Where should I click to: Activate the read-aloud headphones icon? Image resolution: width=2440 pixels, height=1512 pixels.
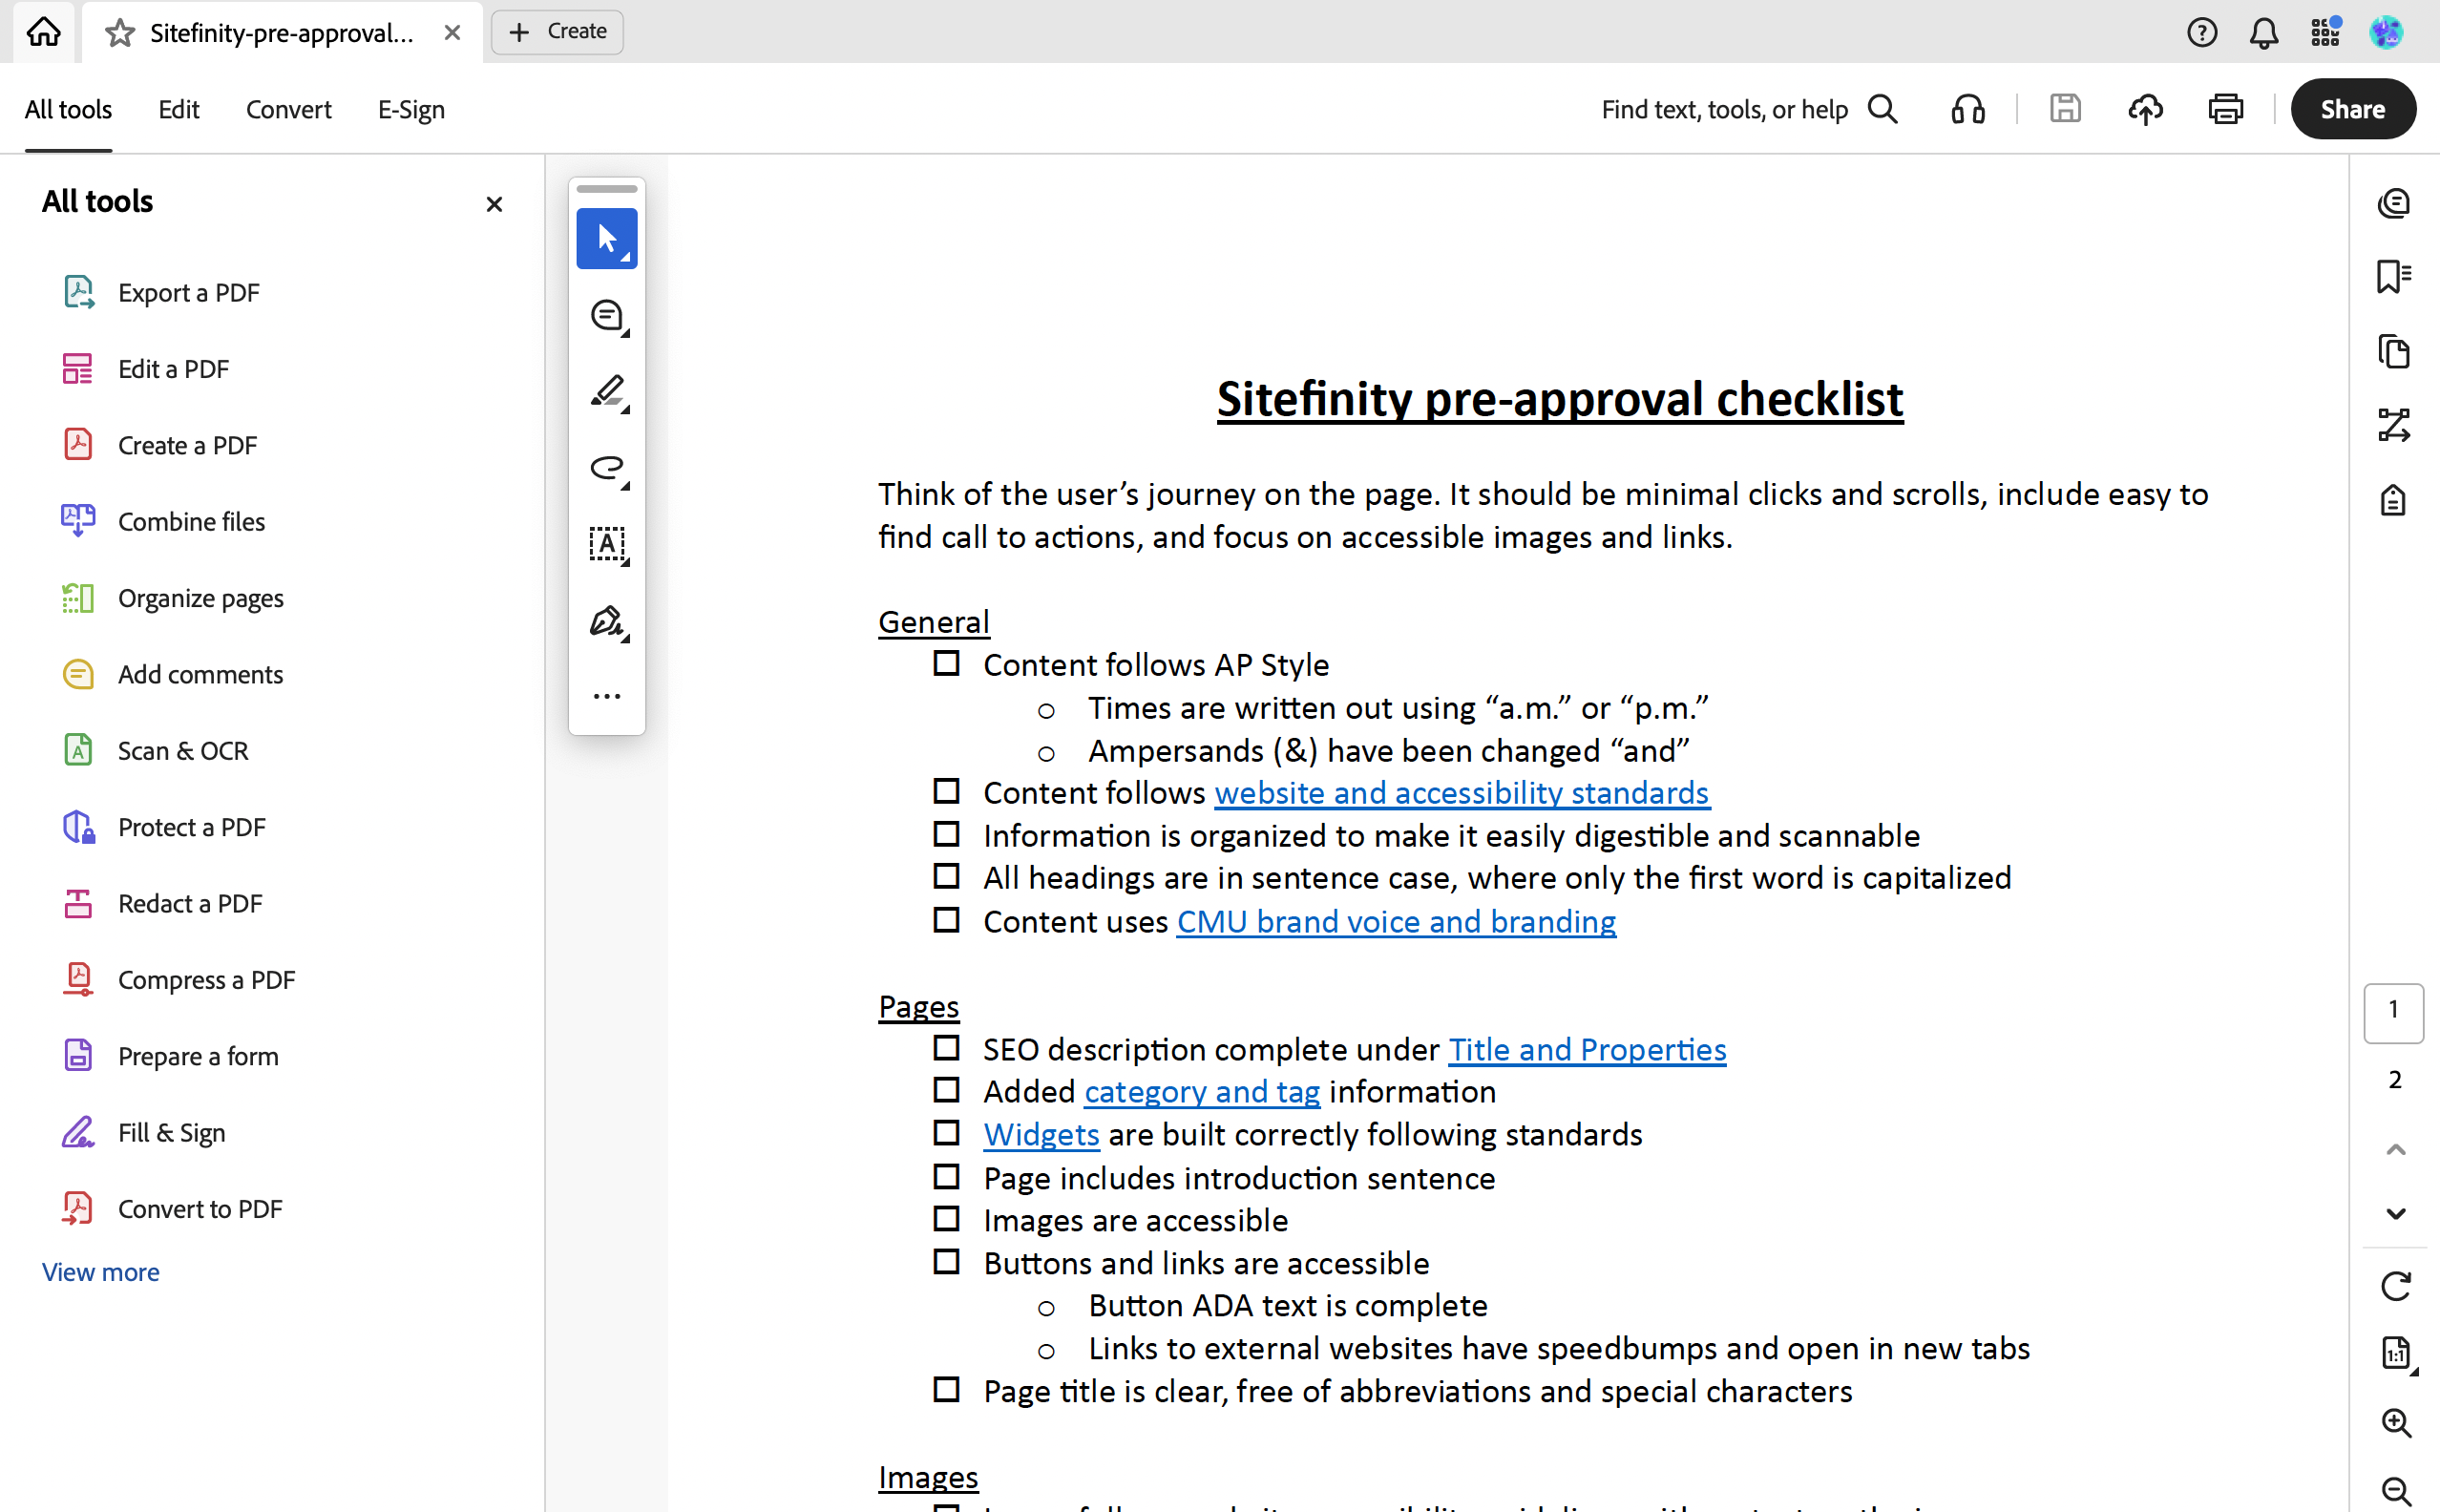(1966, 109)
